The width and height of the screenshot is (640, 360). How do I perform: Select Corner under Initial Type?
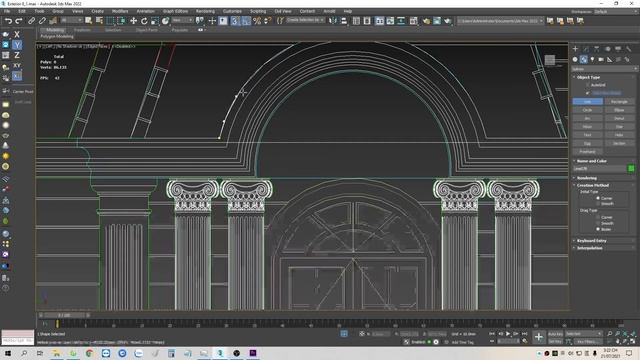(598, 198)
